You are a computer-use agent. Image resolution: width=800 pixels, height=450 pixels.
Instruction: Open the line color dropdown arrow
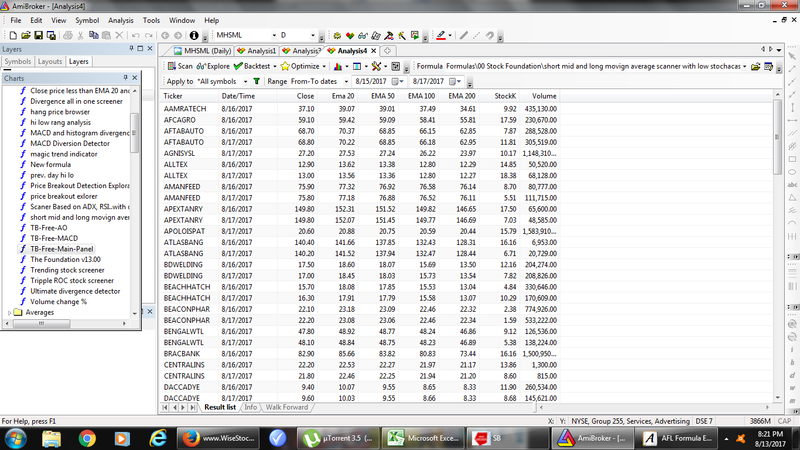450,35
